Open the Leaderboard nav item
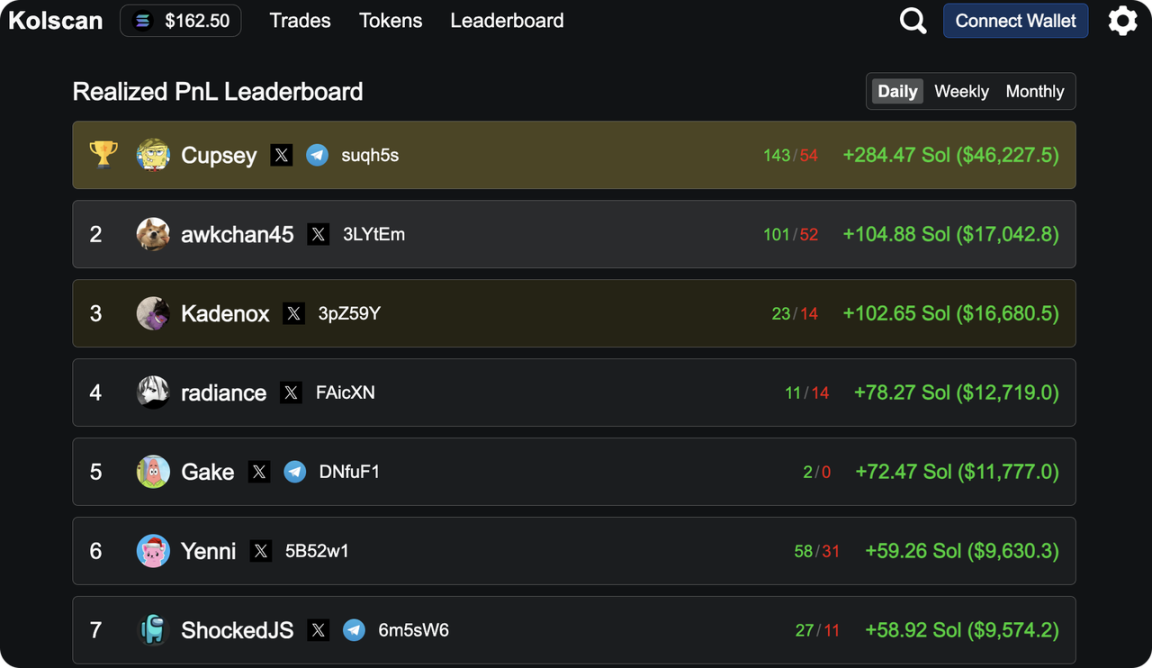The image size is (1152, 668). [507, 21]
